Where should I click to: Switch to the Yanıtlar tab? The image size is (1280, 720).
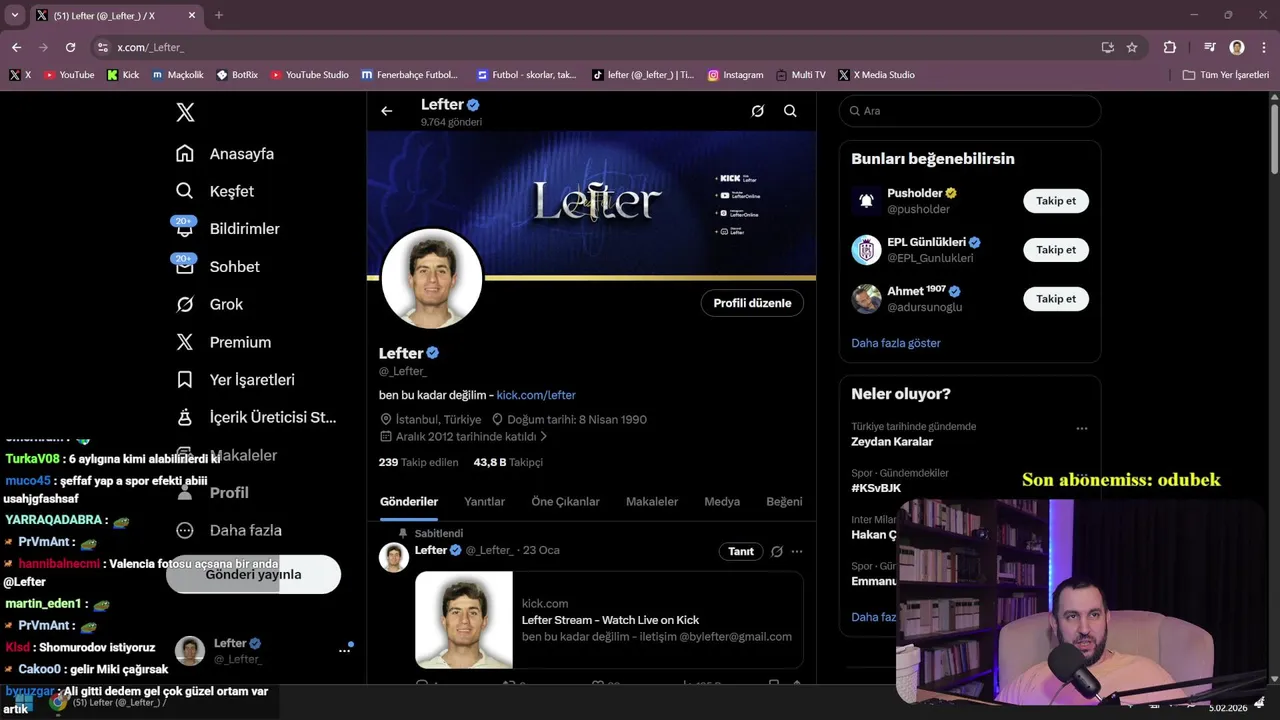point(484,502)
